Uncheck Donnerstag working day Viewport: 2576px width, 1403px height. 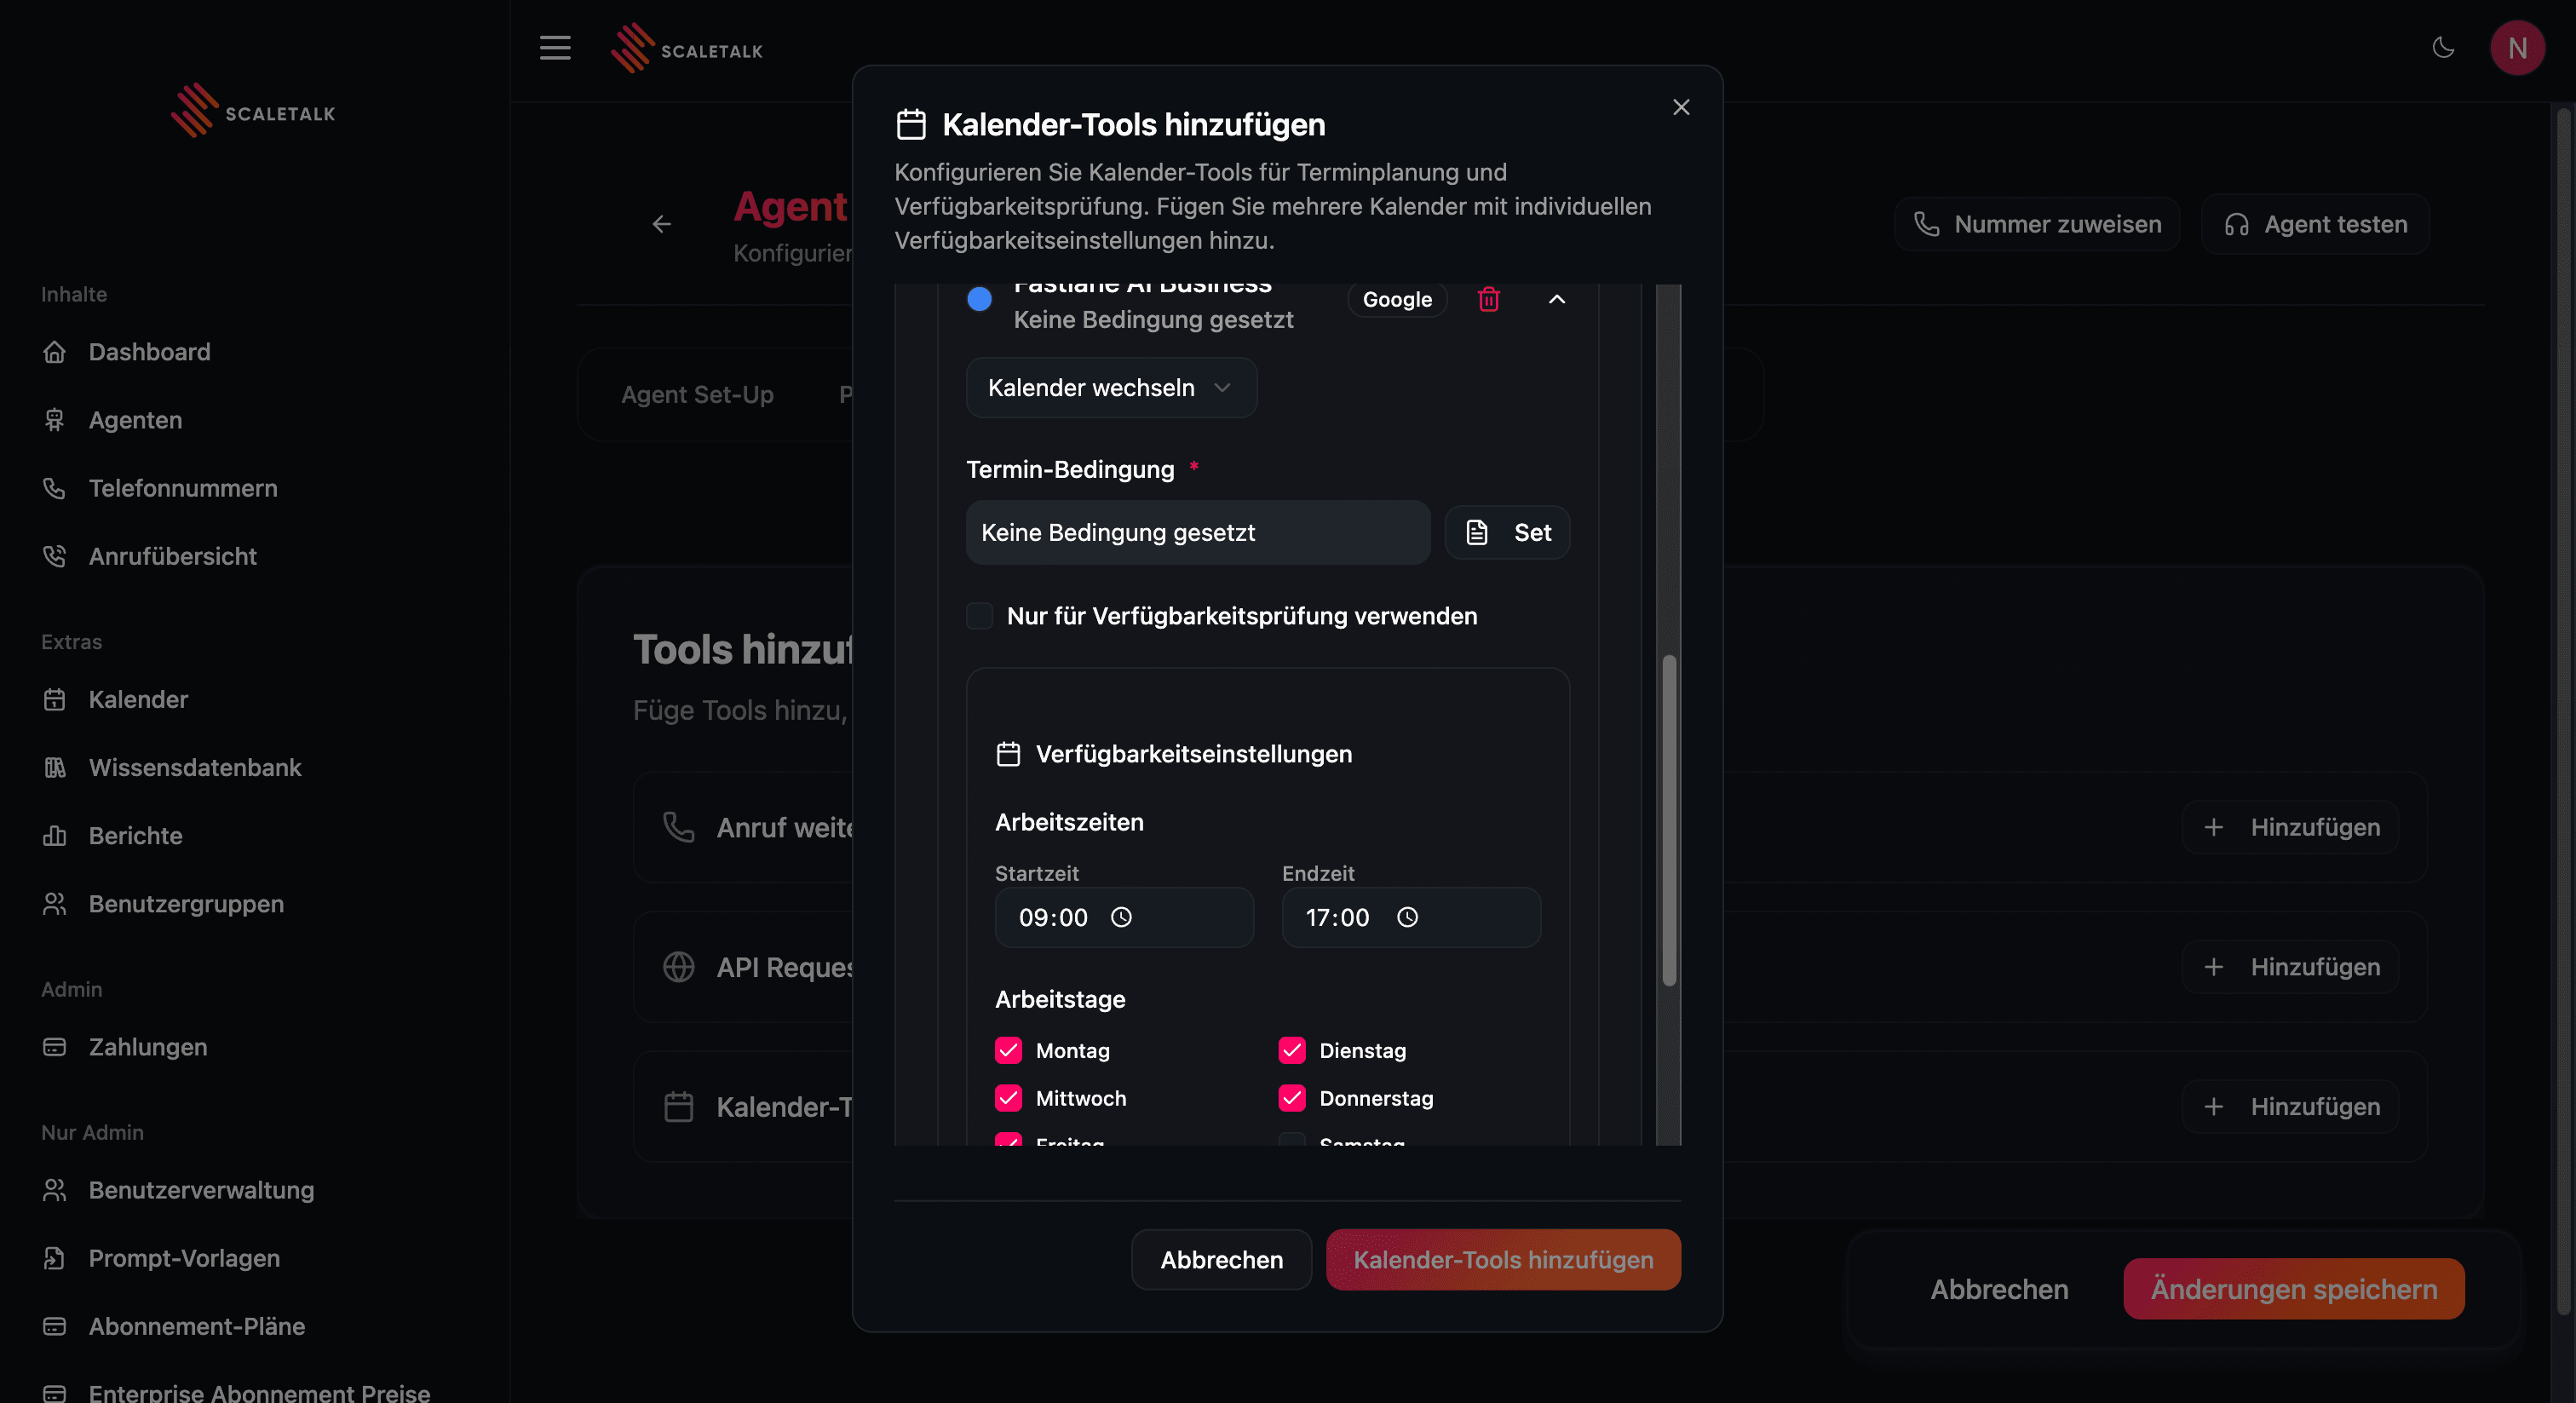(x=1292, y=1098)
